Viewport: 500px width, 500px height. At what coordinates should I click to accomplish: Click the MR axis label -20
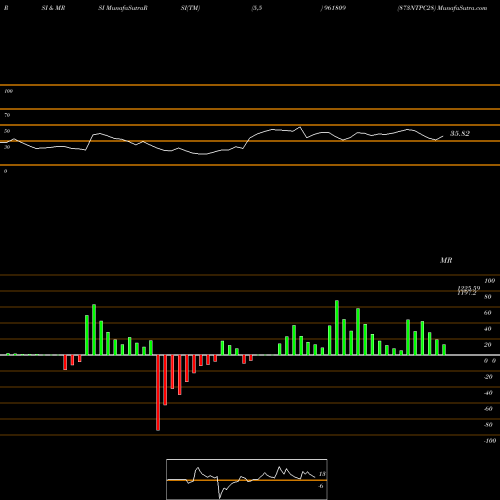click(x=488, y=377)
